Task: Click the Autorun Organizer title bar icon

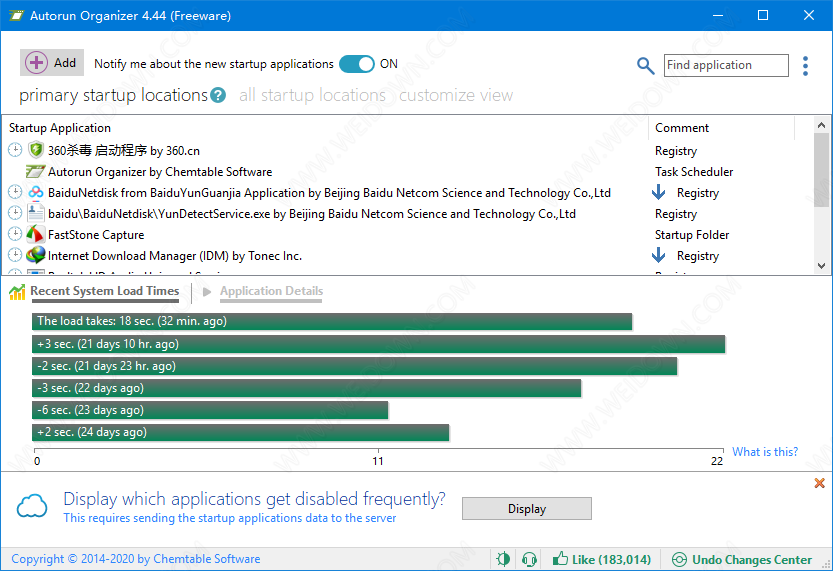Action: tap(16, 15)
